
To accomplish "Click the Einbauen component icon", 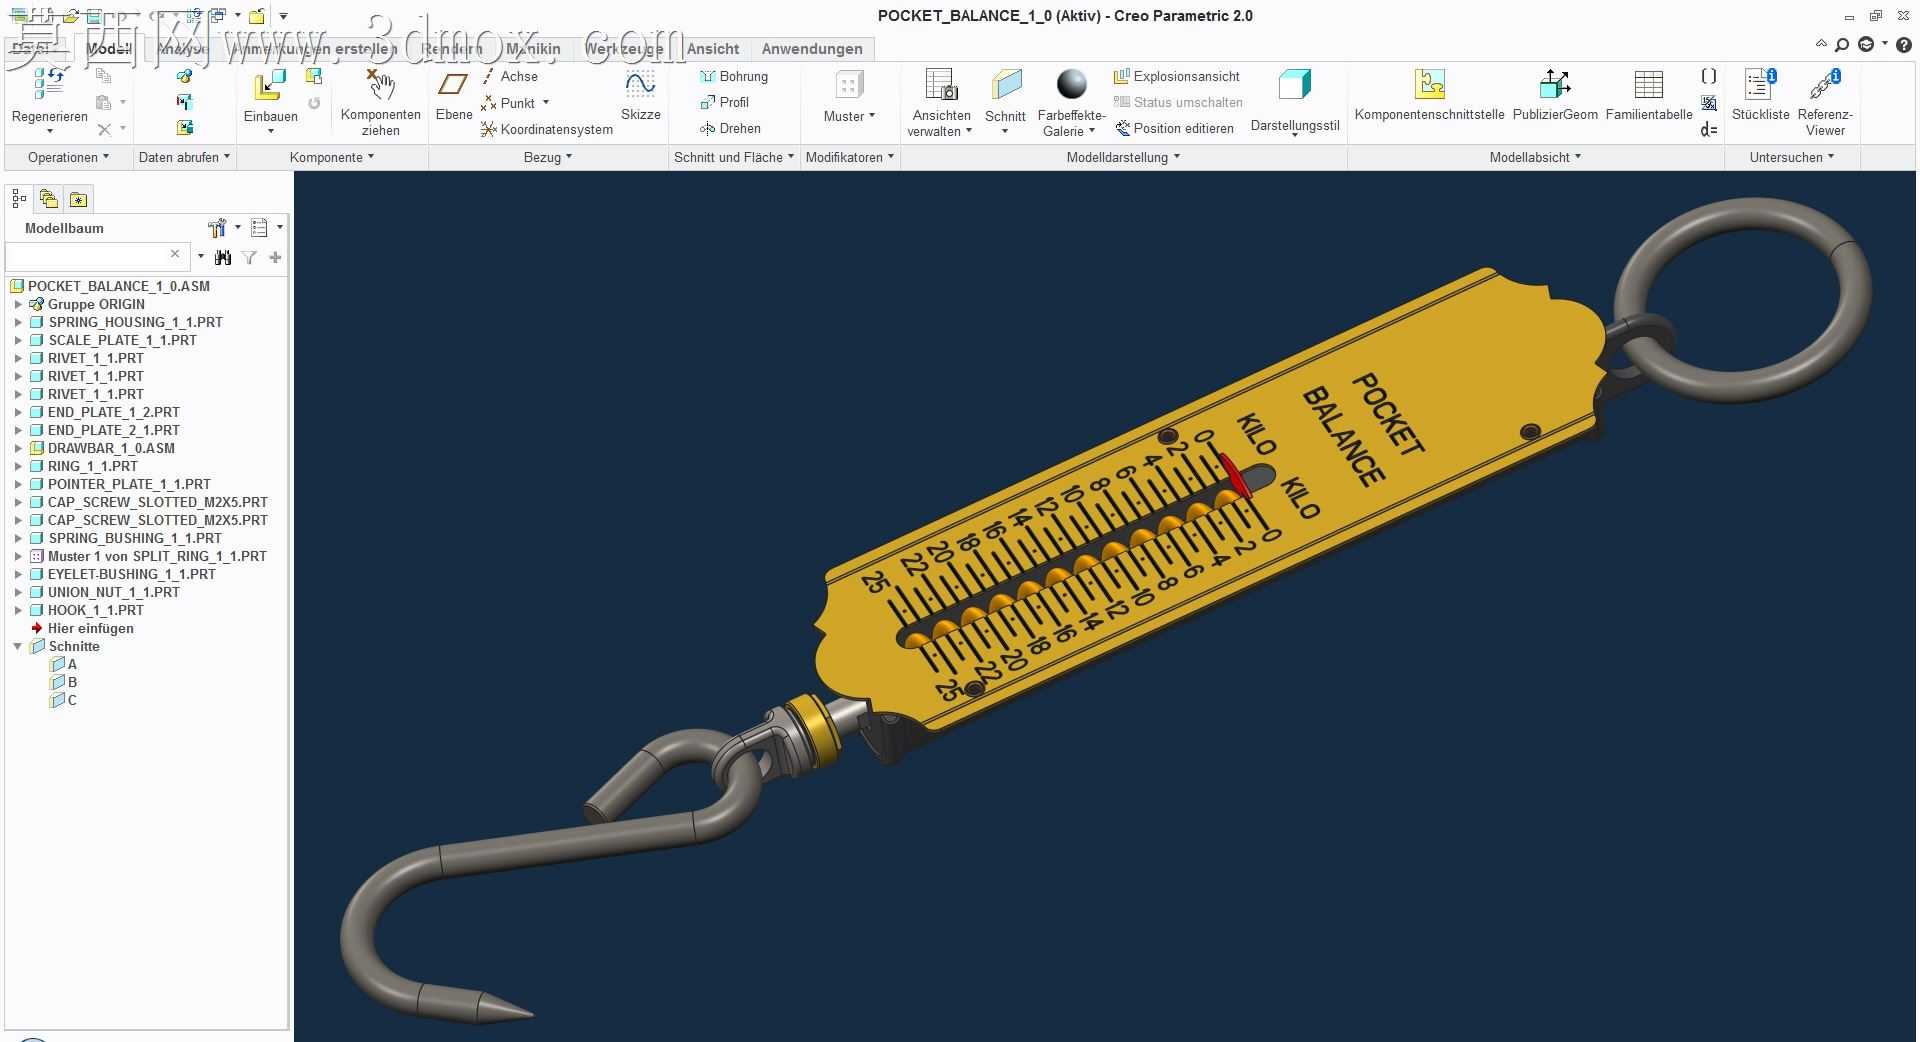I will (x=270, y=85).
